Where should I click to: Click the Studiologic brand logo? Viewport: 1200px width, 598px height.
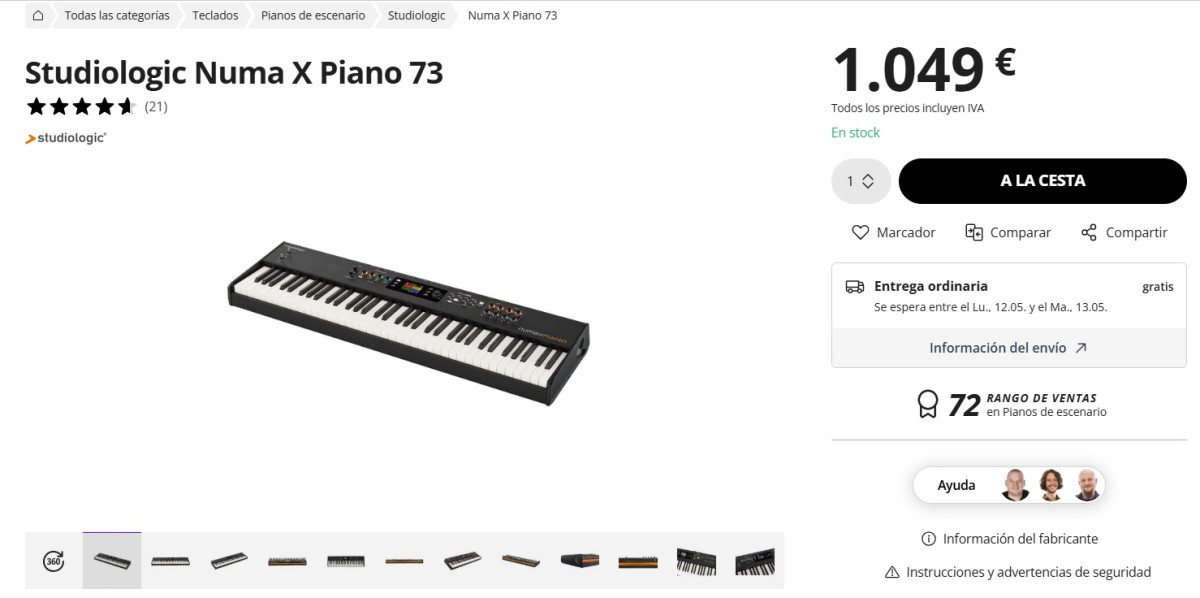click(x=66, y=138)
